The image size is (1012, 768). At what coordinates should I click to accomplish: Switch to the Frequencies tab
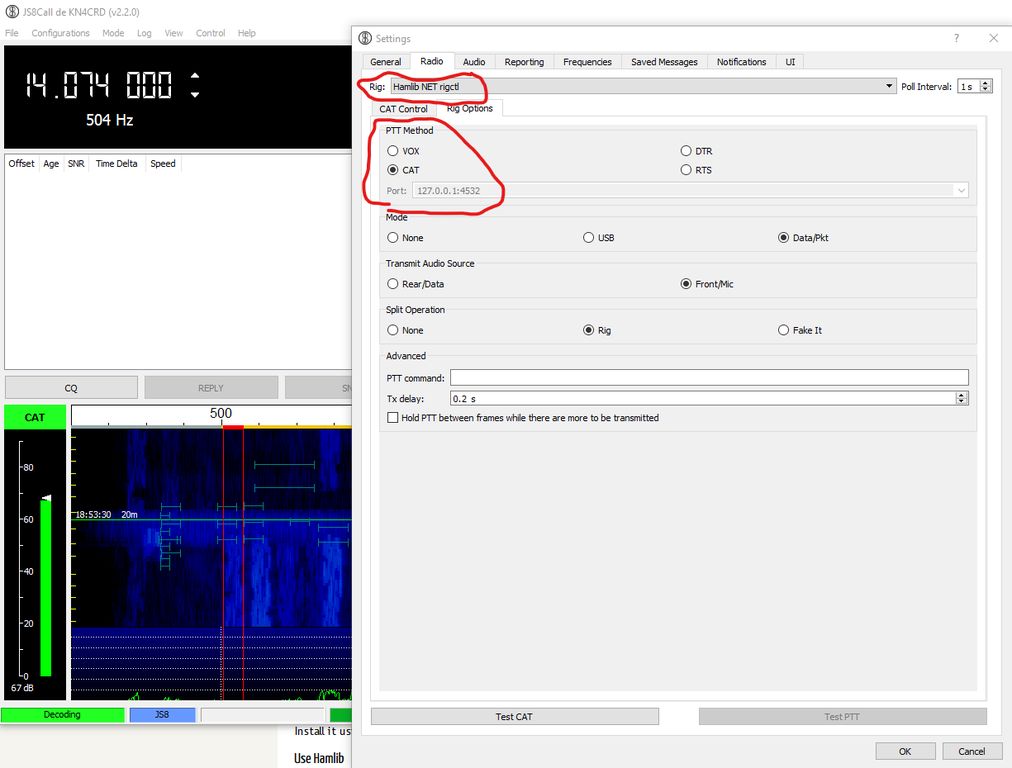pyautogui.click(x=587, y=62)
